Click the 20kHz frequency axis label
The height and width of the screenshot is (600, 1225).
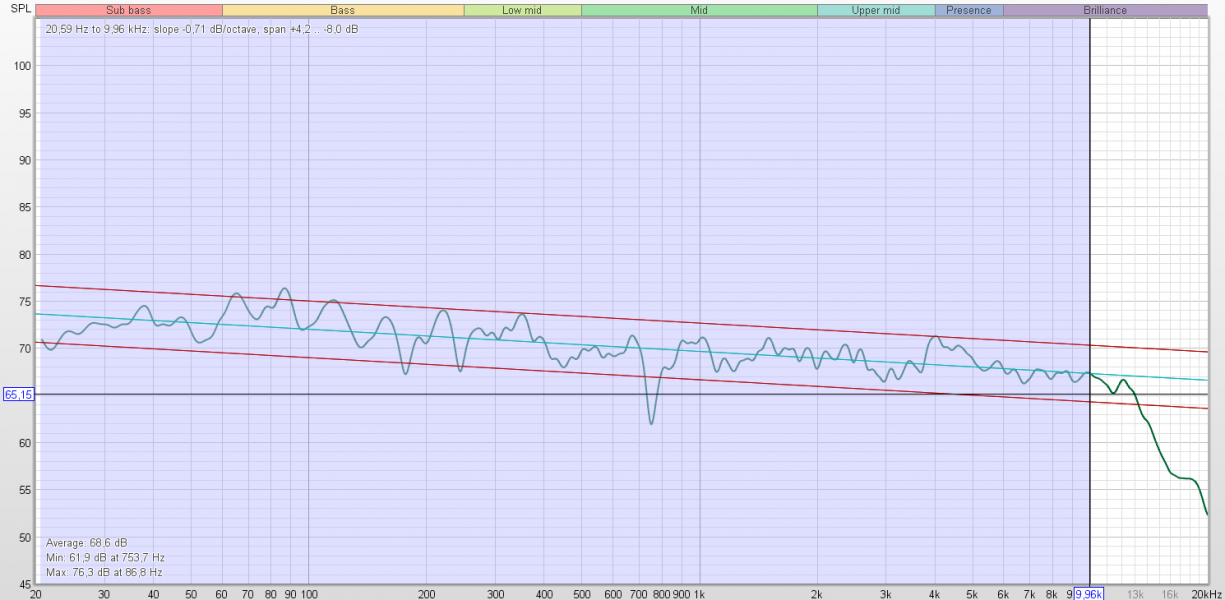click(x=1207, y=593)
